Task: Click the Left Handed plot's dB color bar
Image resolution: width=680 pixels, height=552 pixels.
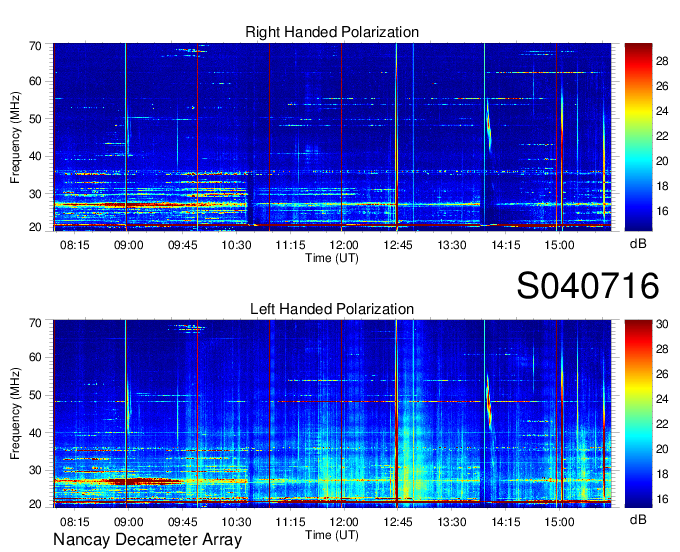Action: [638, 414]
